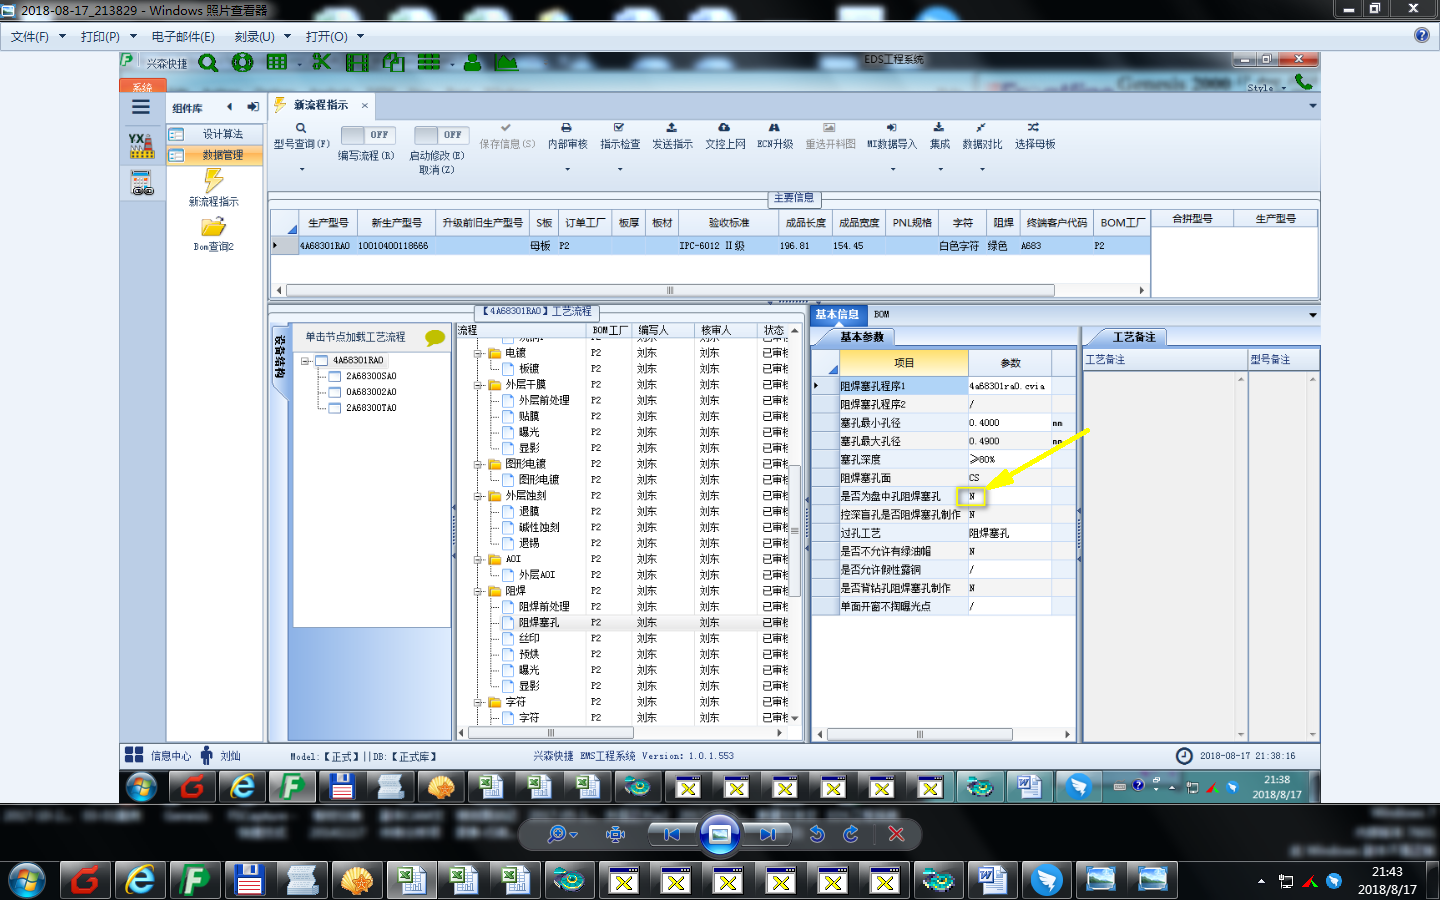The width and height of the screenshot is (1440, 900).
Task: Toggle the 启动修改(E) OFF switch
Action: point(441,135)
